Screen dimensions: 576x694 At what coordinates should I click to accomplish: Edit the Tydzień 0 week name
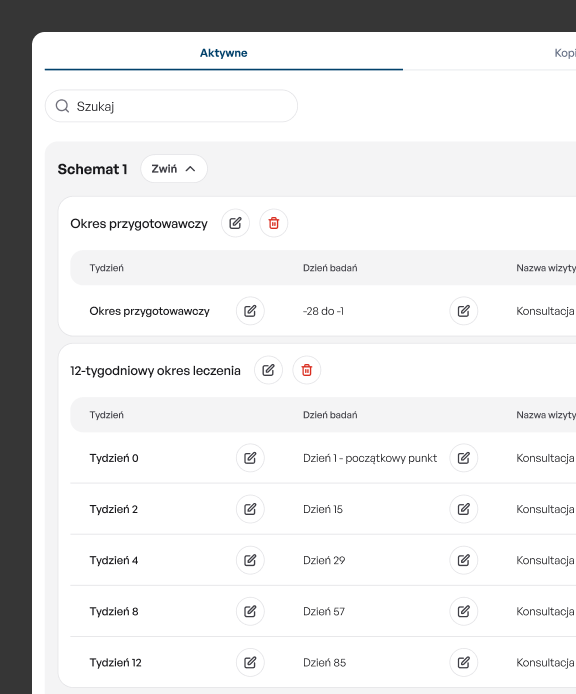(x=250, y=458)
